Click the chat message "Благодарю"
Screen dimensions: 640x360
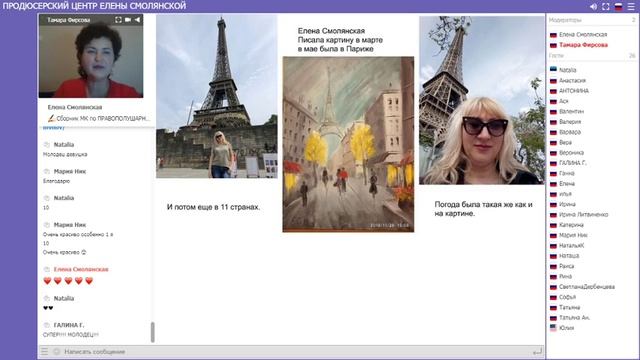[56, 181]
